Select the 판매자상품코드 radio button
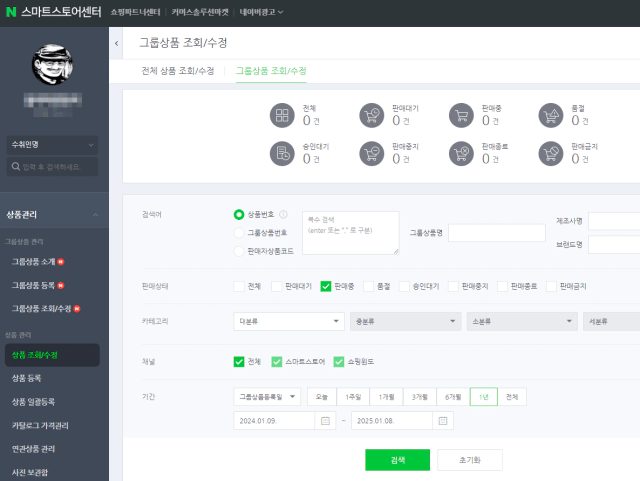Viewport: 640px width, 481px height. click(x=239, y=251)
